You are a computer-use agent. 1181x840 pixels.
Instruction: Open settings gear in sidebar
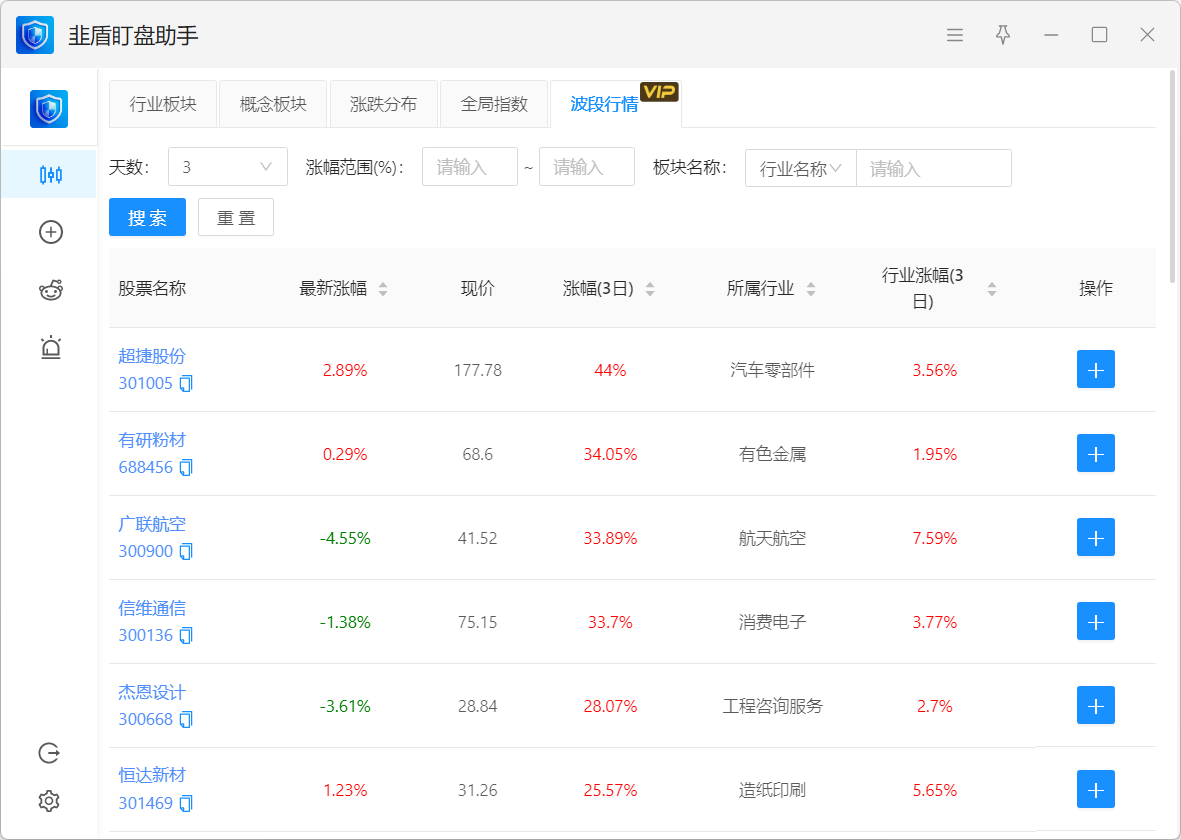(x=49, y=801)
